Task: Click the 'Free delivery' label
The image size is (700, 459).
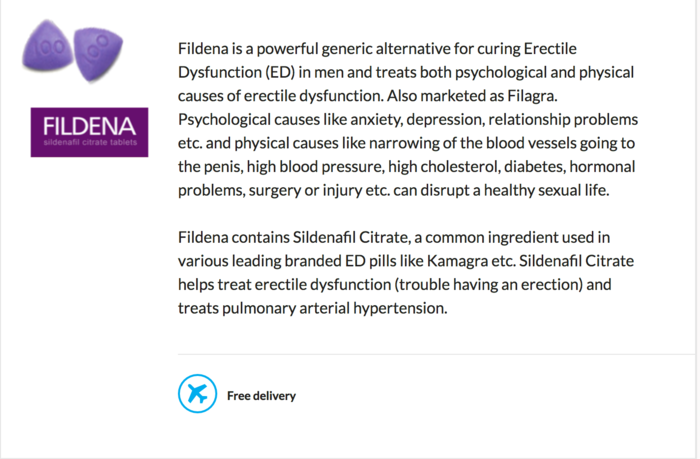Action: click(261, 396)
